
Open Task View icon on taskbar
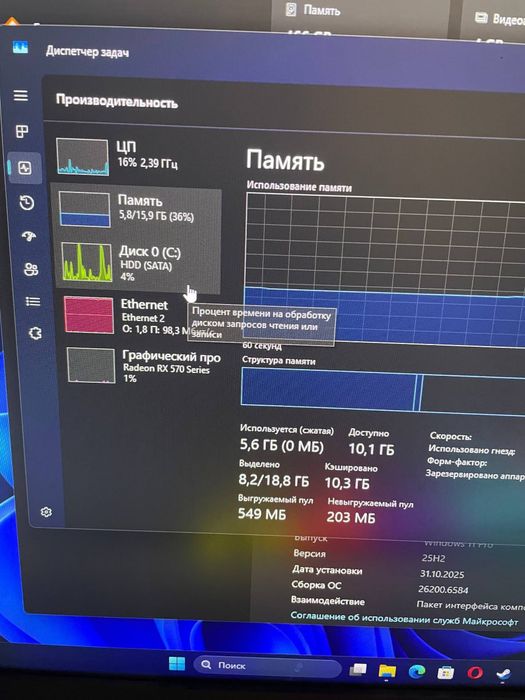pyautogui.click(x=358, y=670)
